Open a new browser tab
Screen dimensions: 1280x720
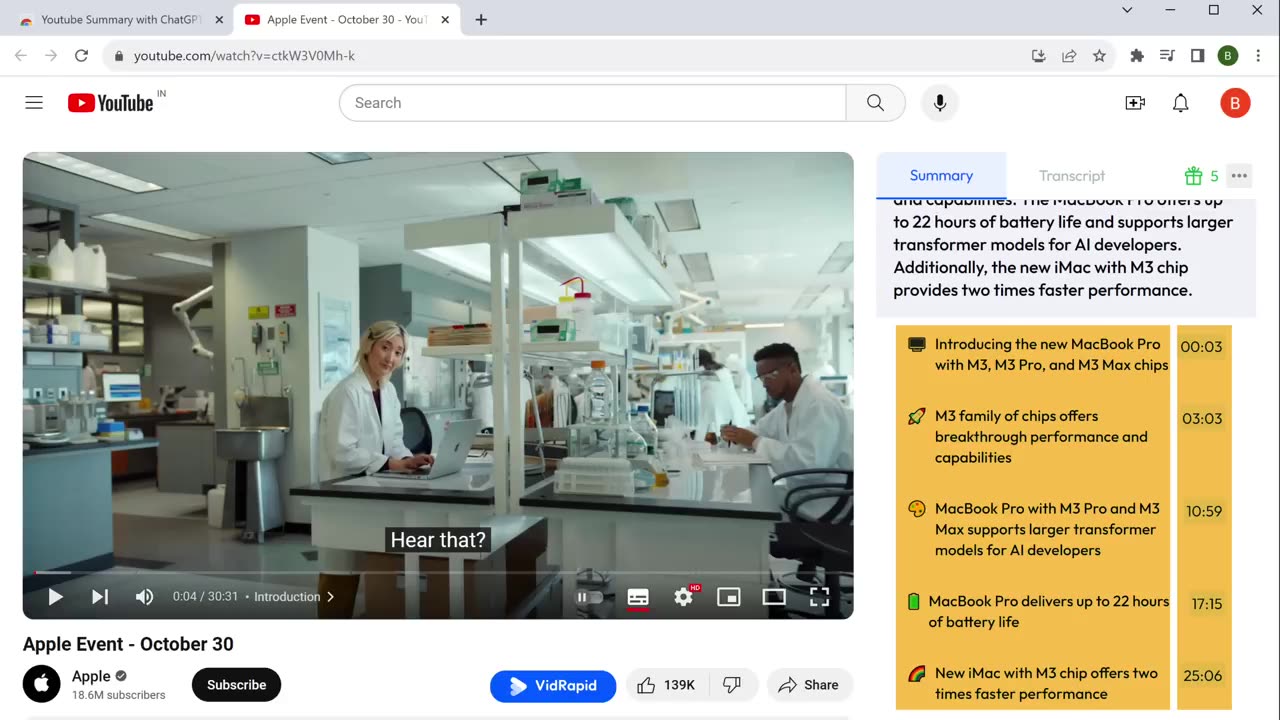[x=481, y=20]
